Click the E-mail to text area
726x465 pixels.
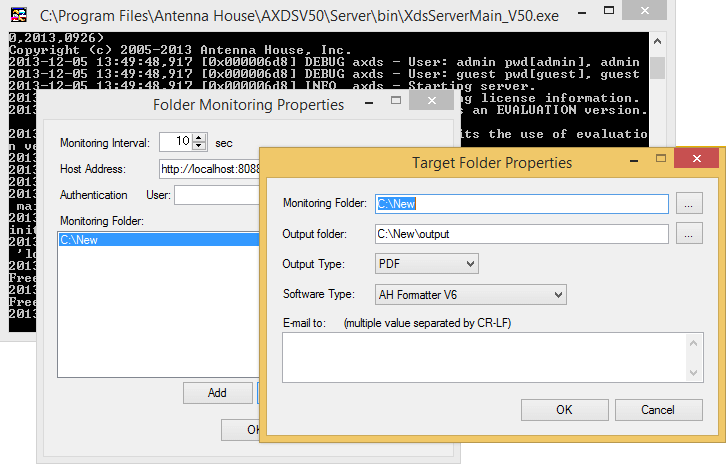[x=493, y=357]
